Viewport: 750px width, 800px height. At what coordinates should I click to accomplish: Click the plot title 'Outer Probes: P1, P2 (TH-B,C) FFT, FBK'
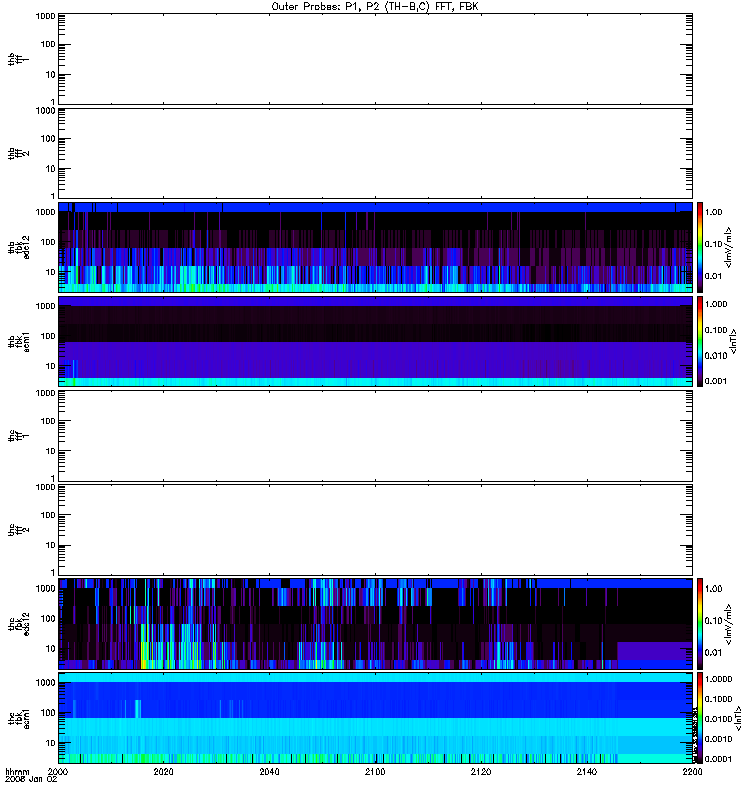375,7
